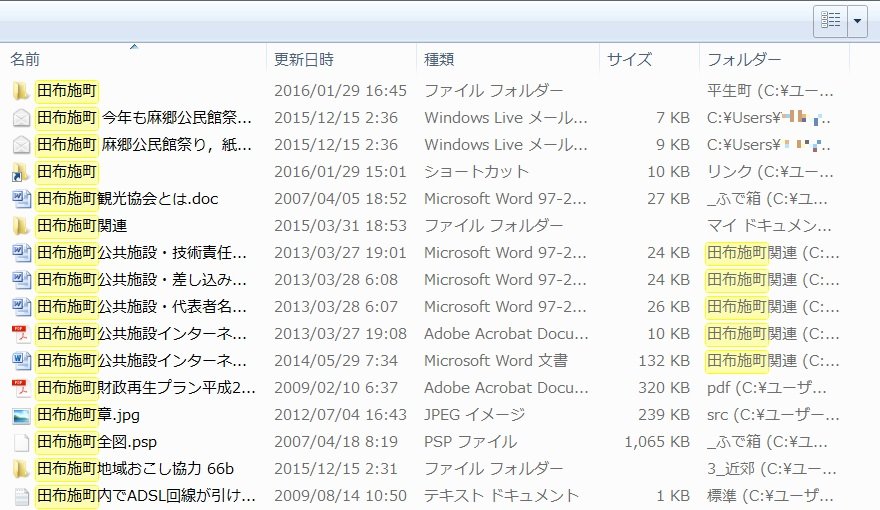Click the 27 KB size cell
This screenshot has height=510, width=880.
click(668, 199)
